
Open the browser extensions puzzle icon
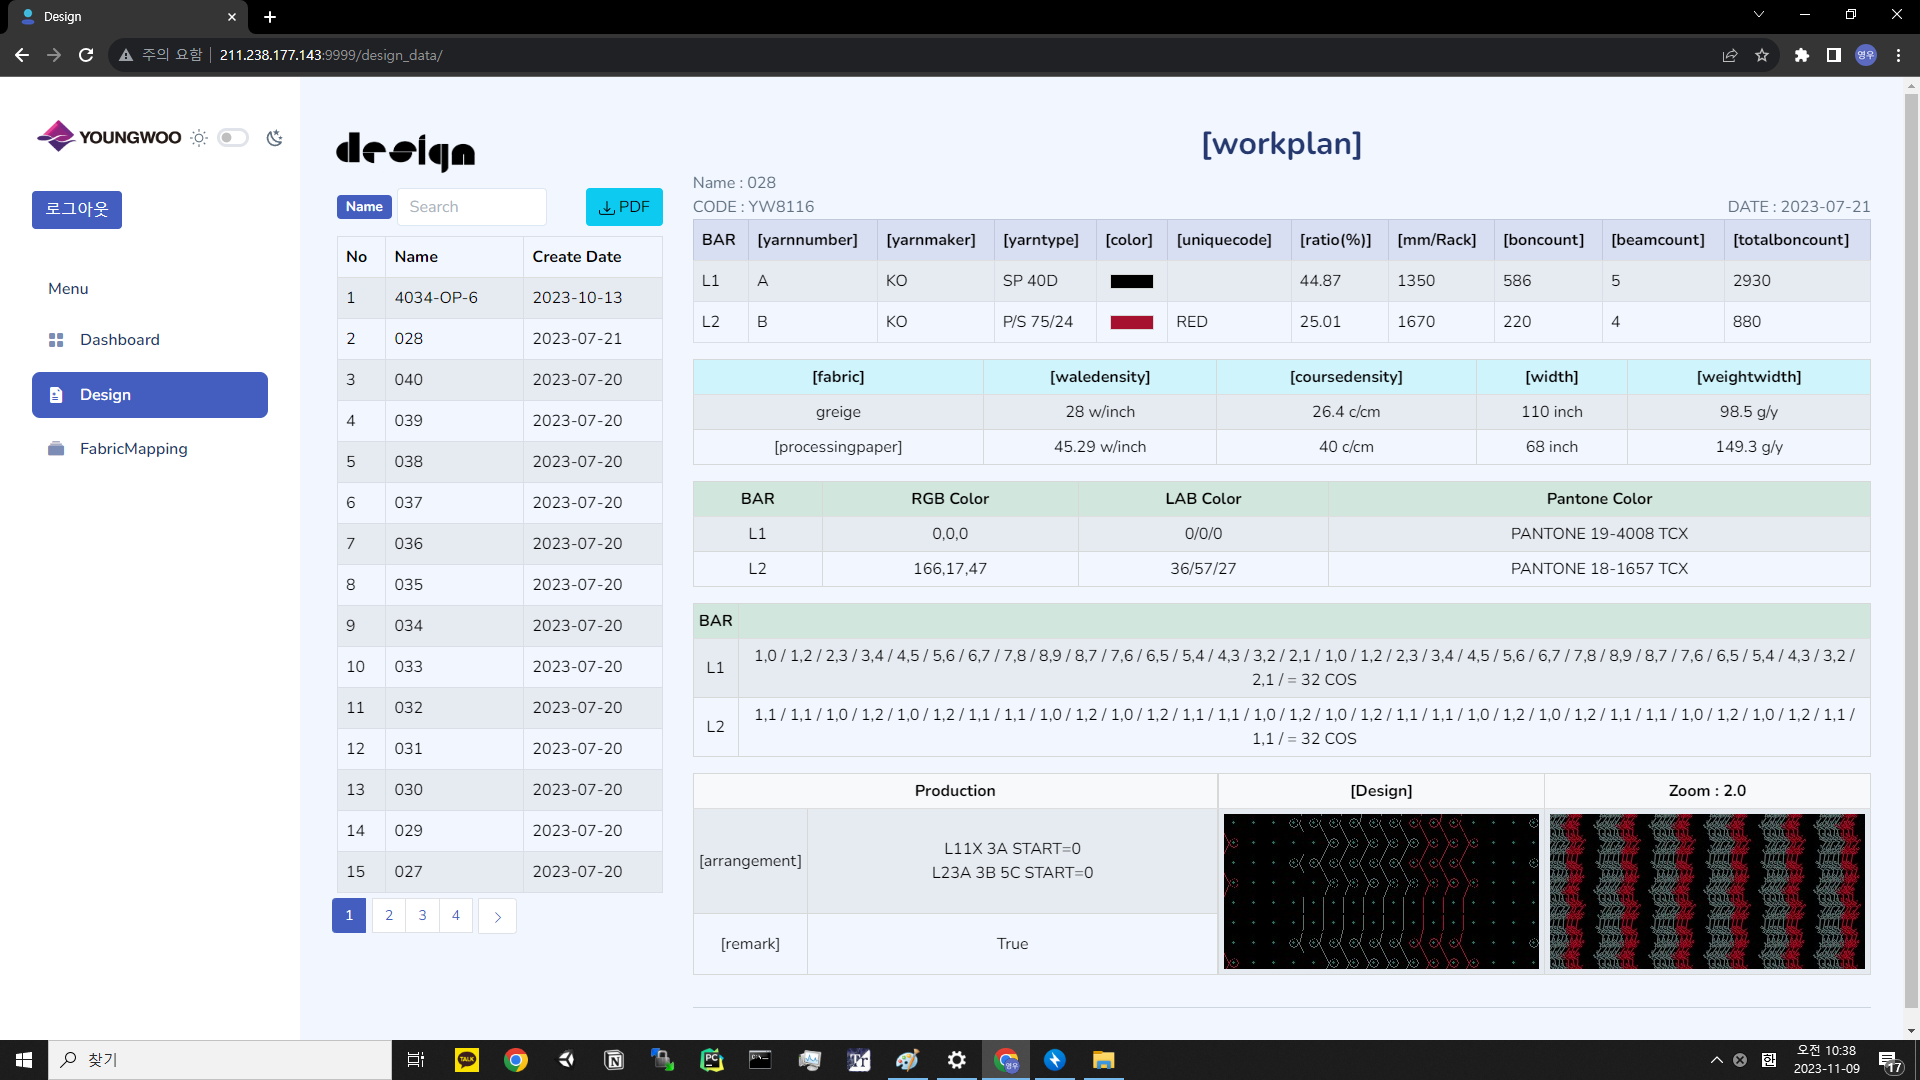[1801, 55]
